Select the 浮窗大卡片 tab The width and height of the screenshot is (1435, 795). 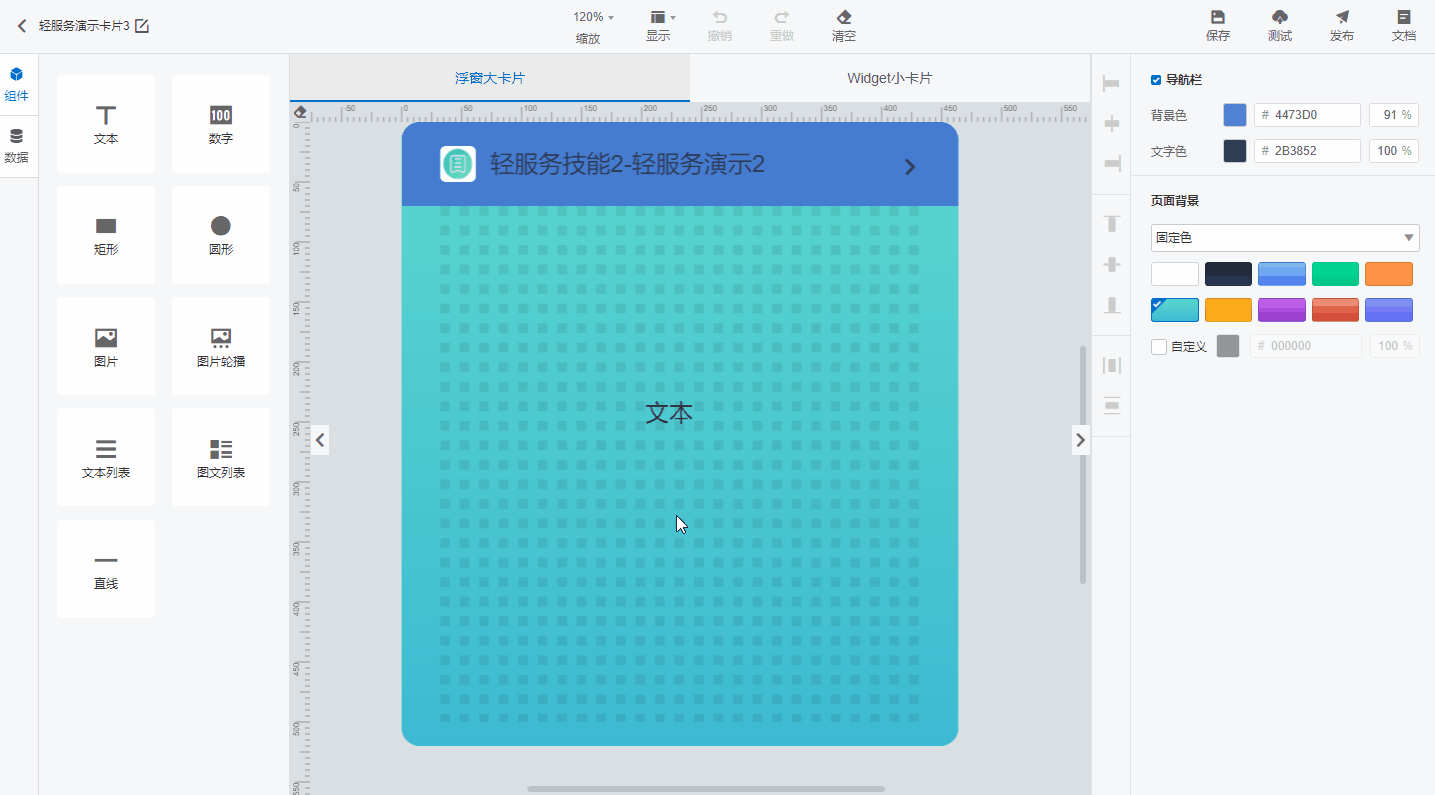click(x=490, y=78)
